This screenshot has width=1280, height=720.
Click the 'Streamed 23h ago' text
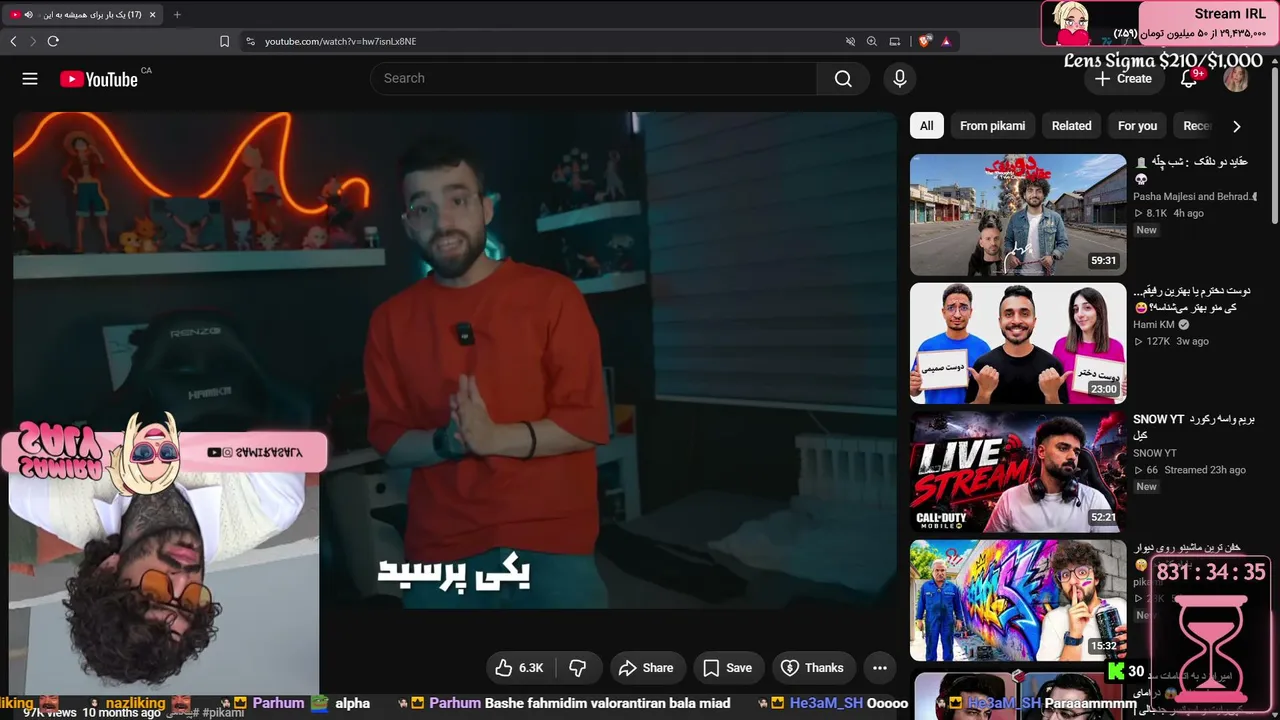[1204, 470]
